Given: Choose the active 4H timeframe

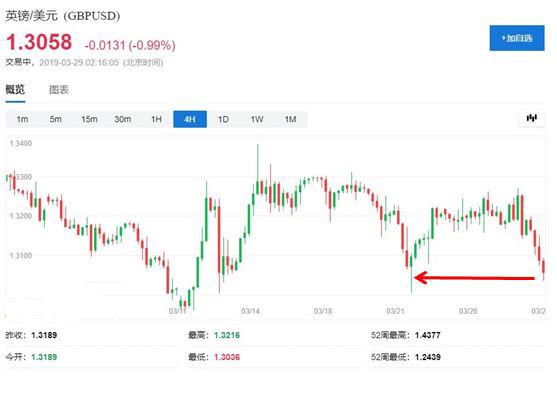Looking at the screenshot, I should [x=190, y=119].
